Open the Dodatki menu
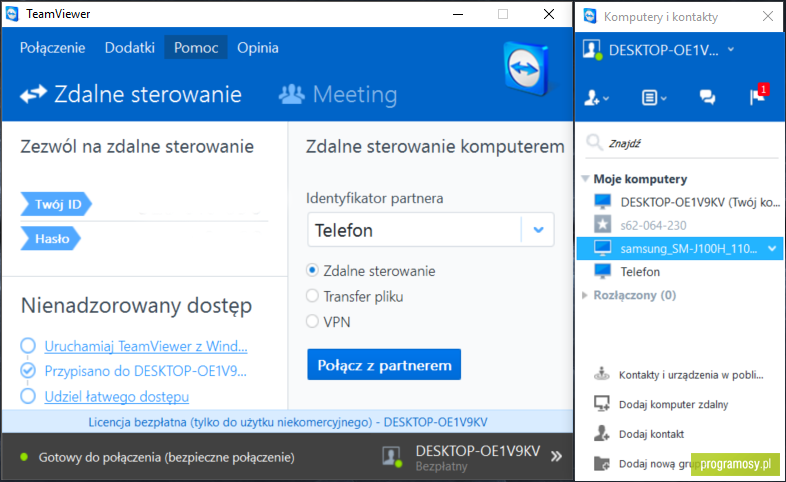 click(x=129, y=48)
